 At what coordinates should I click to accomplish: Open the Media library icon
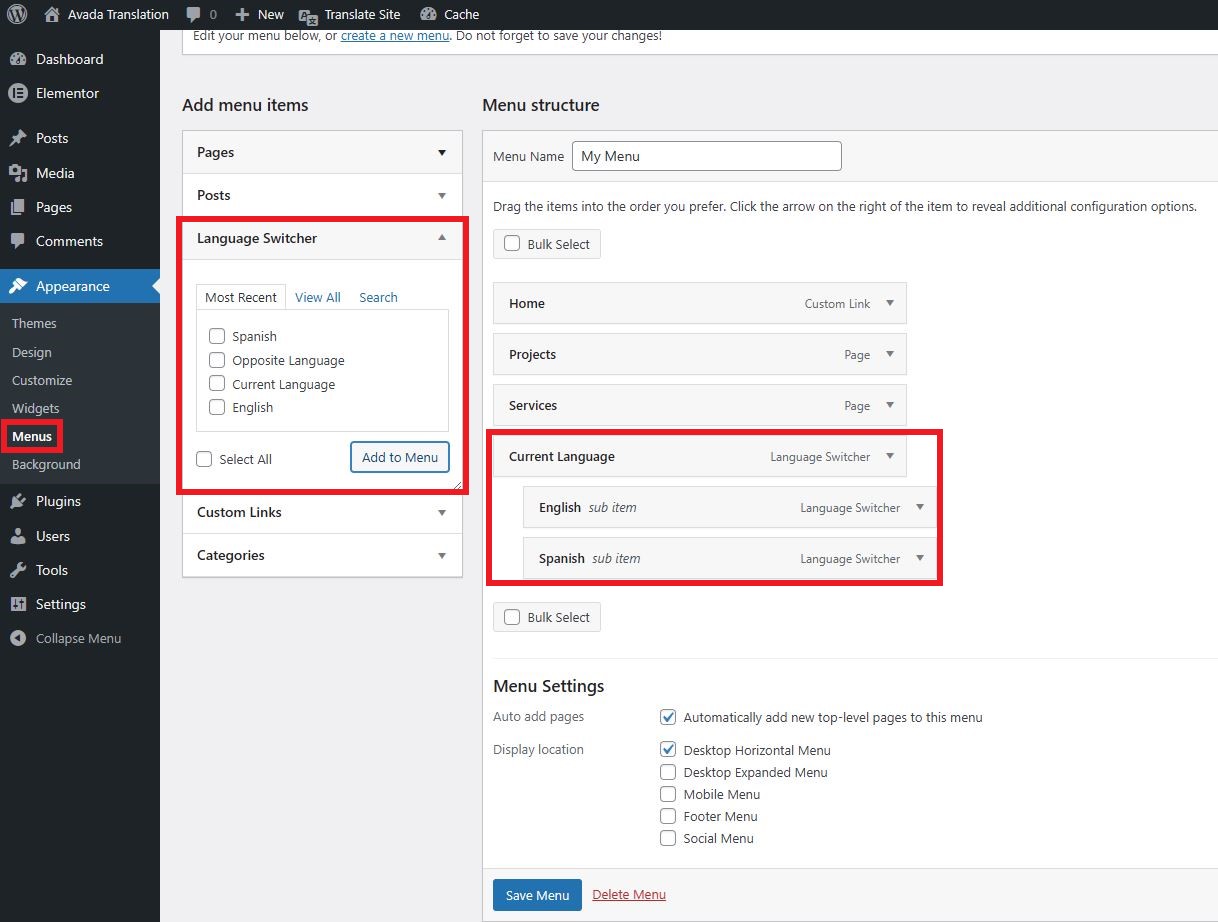click(21, 173)
